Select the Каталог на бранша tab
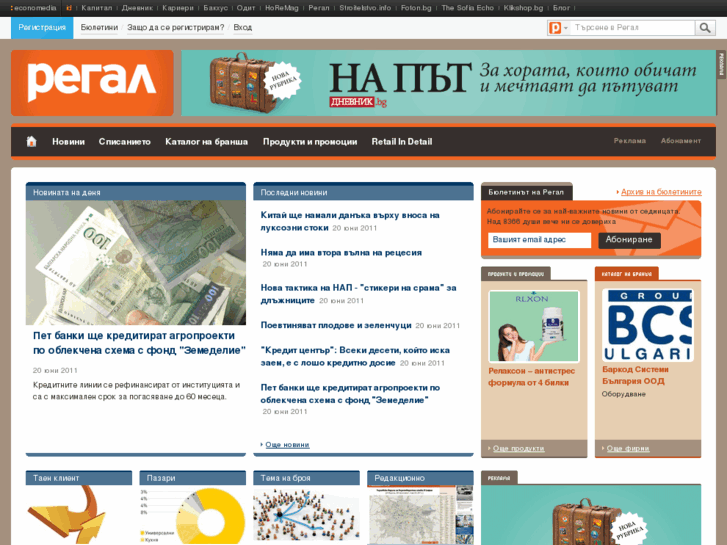Screen dimensions: 727x545 coord(626,274)
